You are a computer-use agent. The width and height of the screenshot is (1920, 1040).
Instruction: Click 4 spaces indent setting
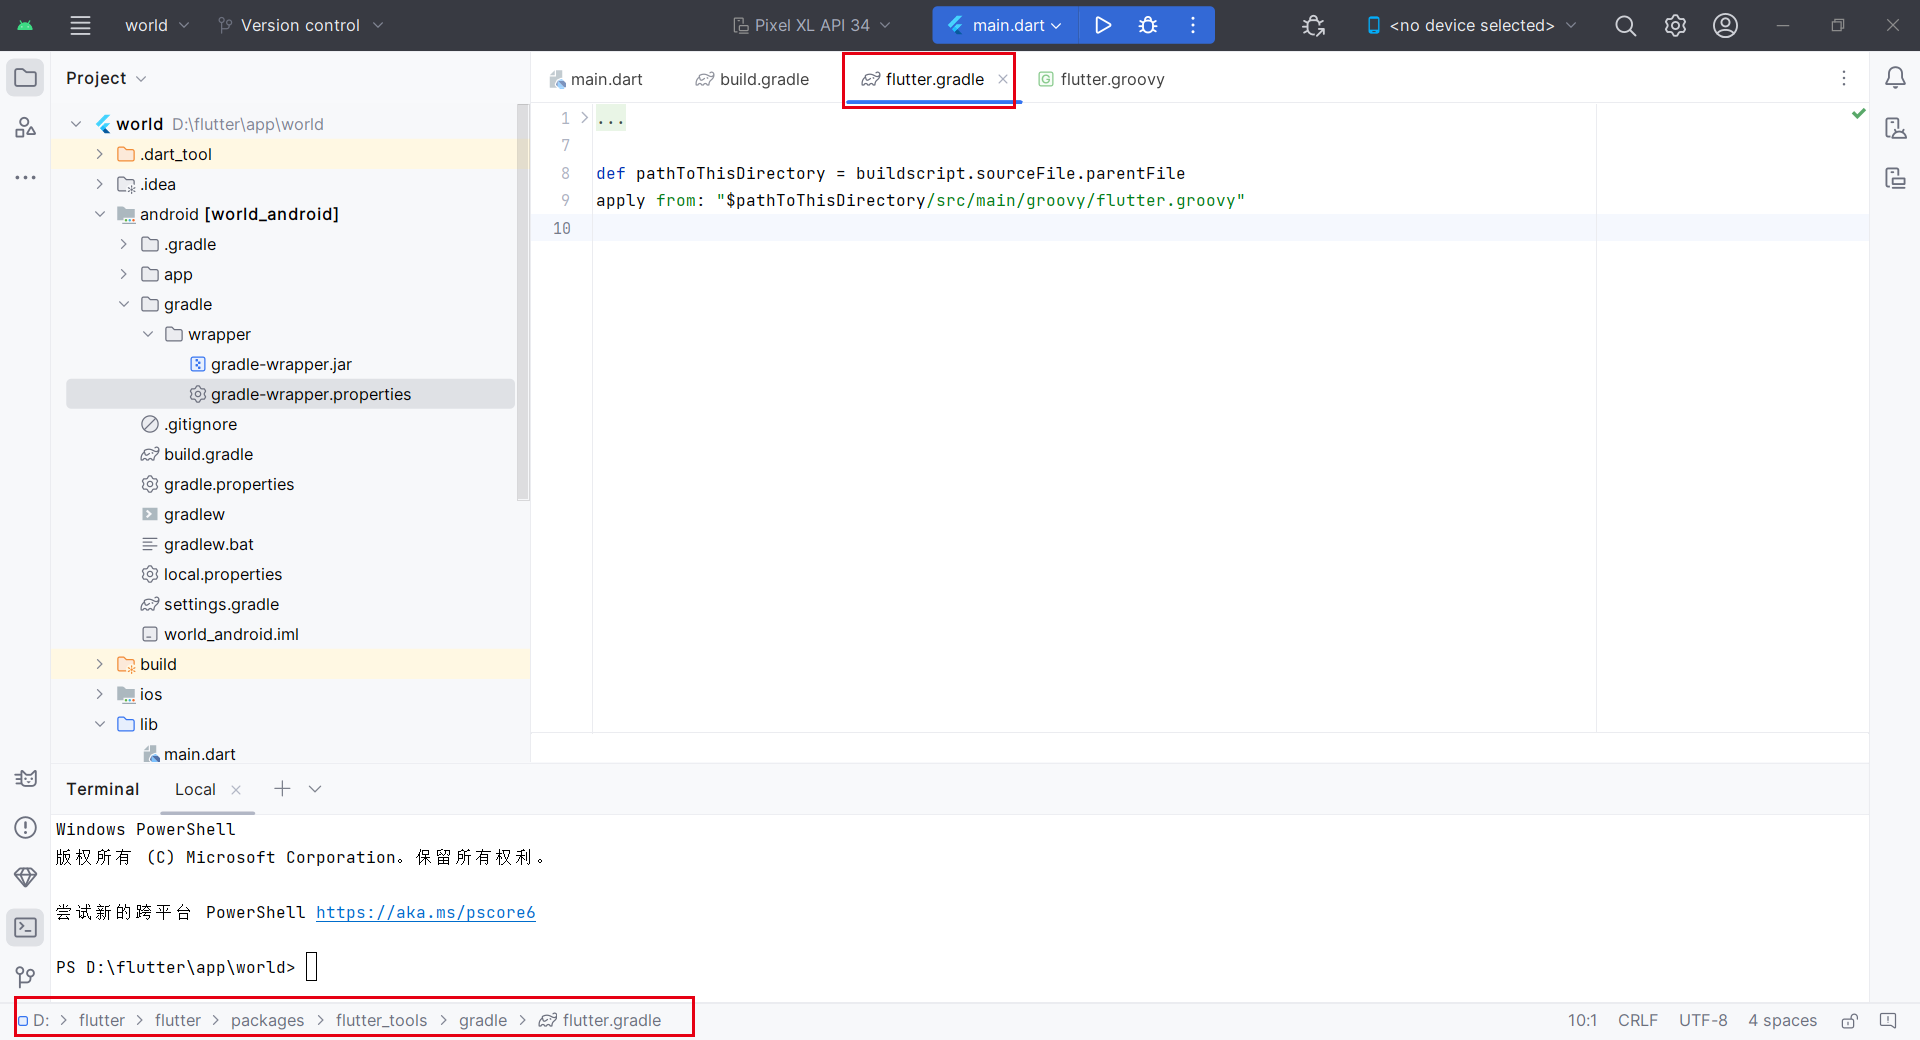(1783, 1020)
